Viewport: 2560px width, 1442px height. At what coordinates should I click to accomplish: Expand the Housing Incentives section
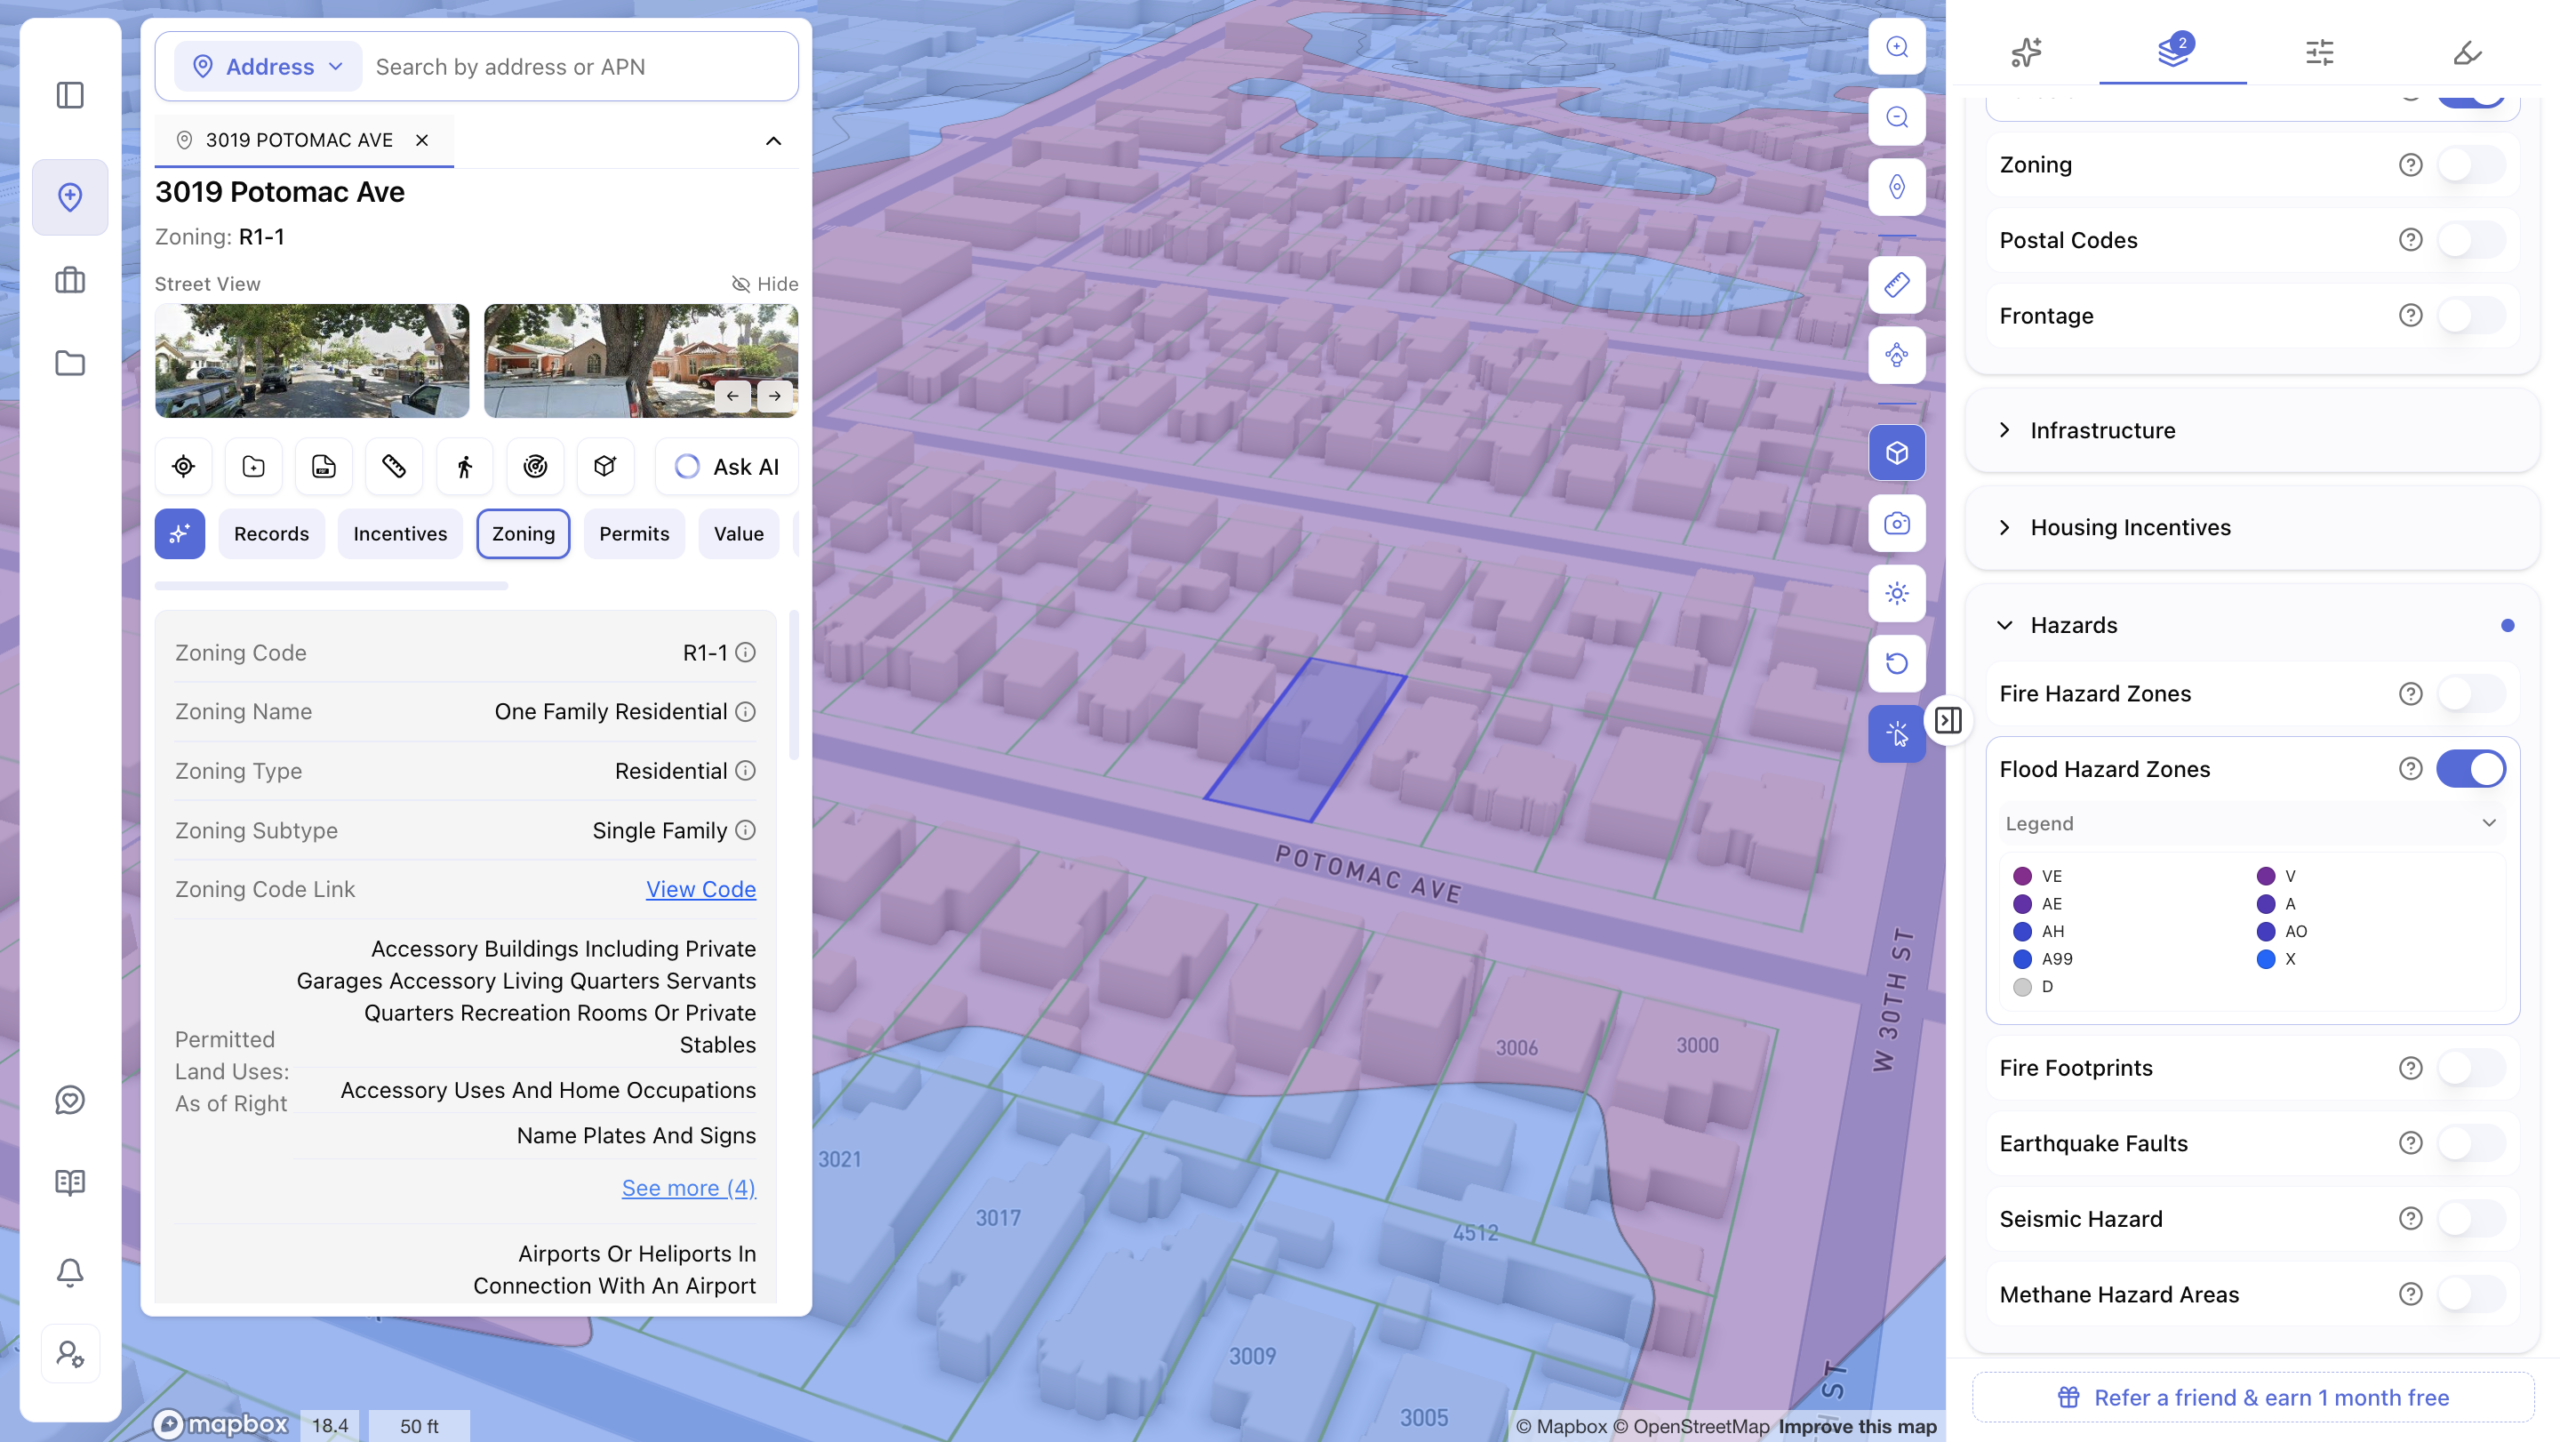coord(2252,528)
